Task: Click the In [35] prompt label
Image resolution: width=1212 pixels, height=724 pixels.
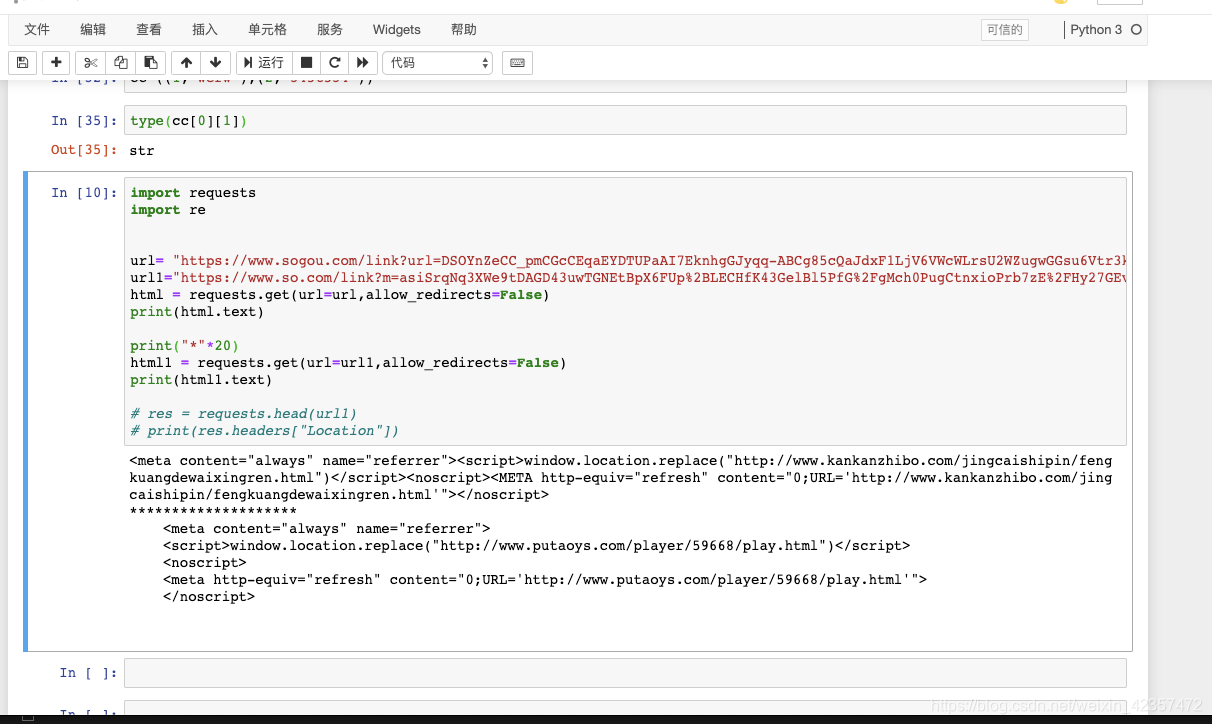Action: tap(84, 121)
